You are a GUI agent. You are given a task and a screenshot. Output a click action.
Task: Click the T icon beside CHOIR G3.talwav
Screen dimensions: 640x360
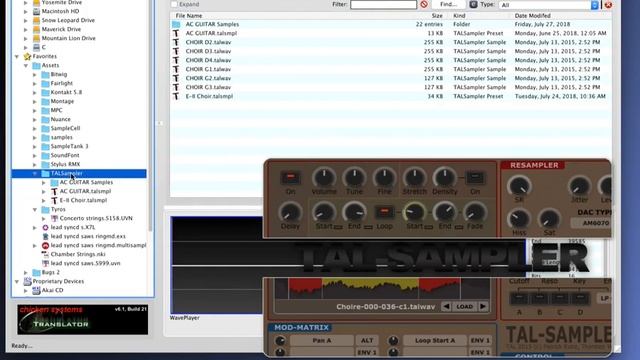tap(176, 87)
